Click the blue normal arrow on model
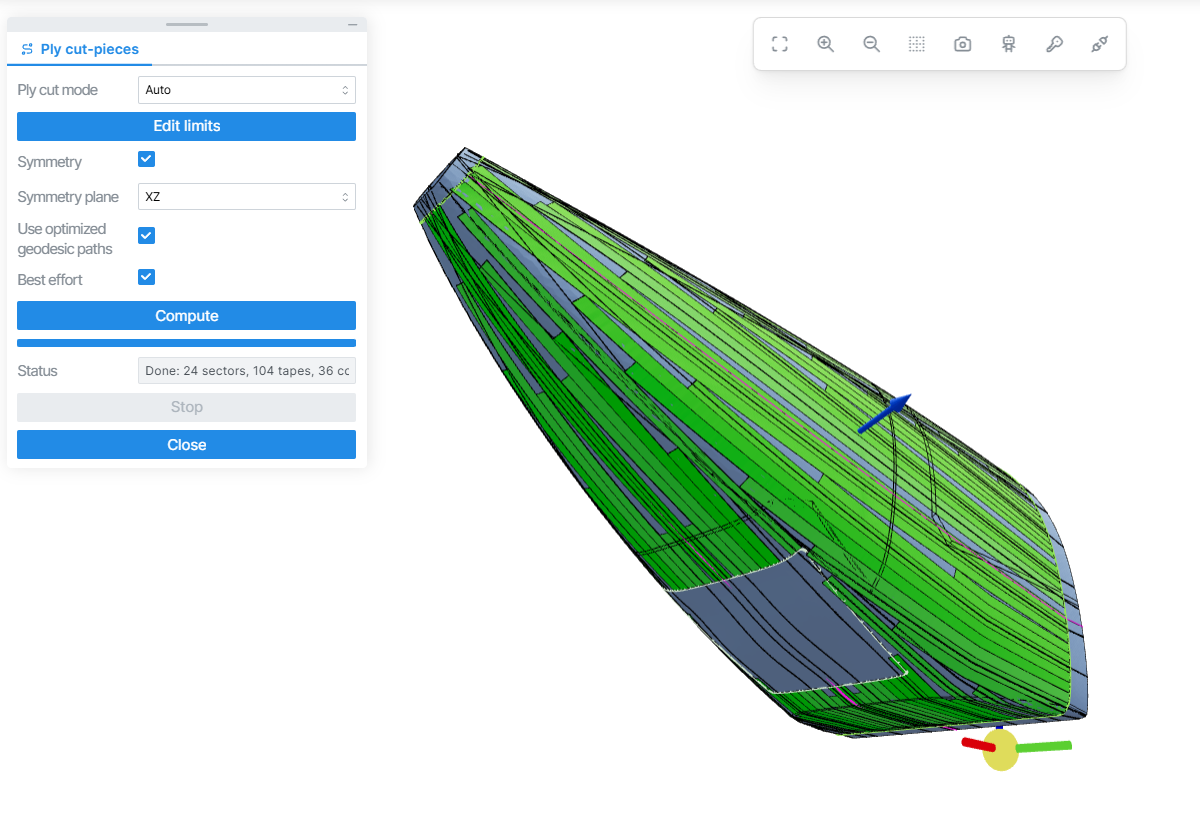The height and width of the screenshot is (816, 1200). [885, 413]
